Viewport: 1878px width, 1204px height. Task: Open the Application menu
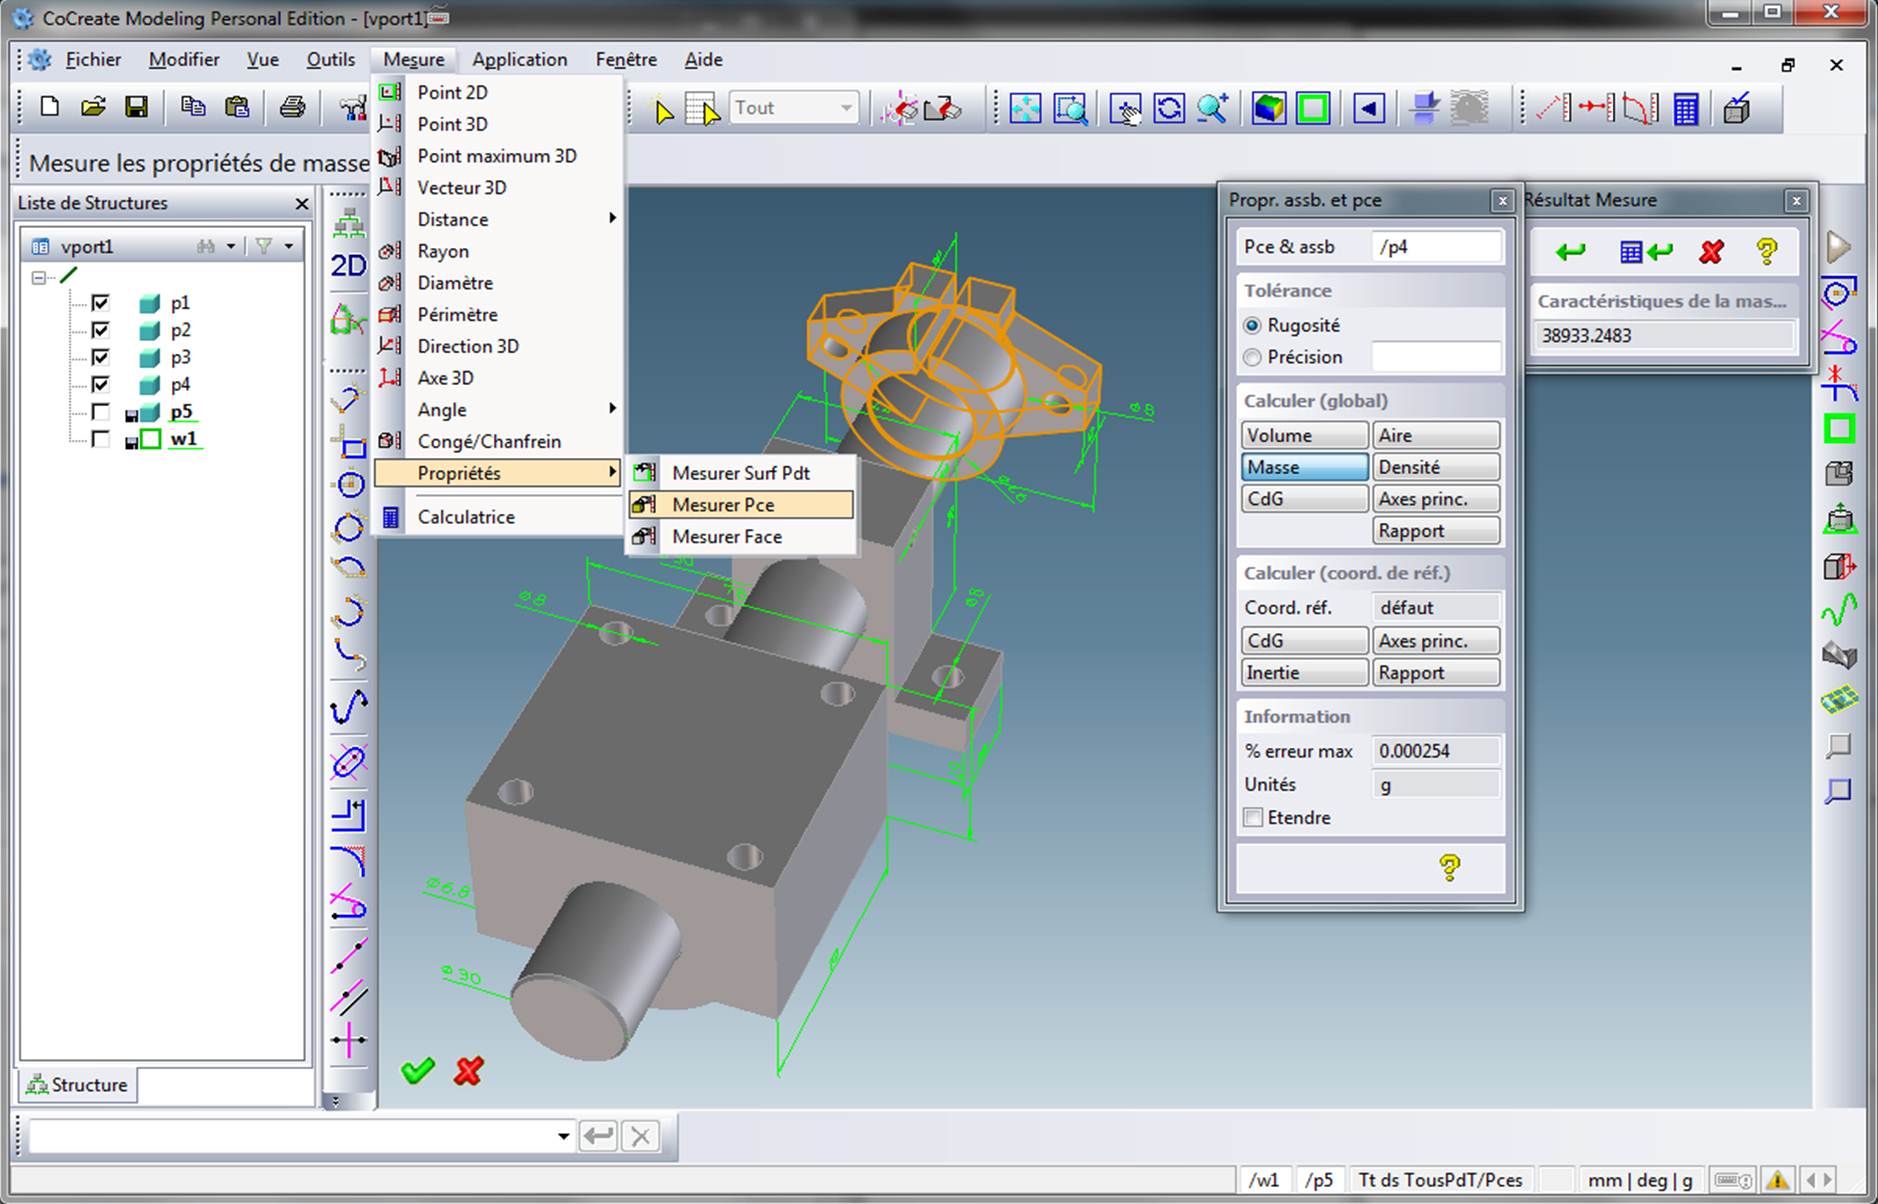[x=519, y=59]
